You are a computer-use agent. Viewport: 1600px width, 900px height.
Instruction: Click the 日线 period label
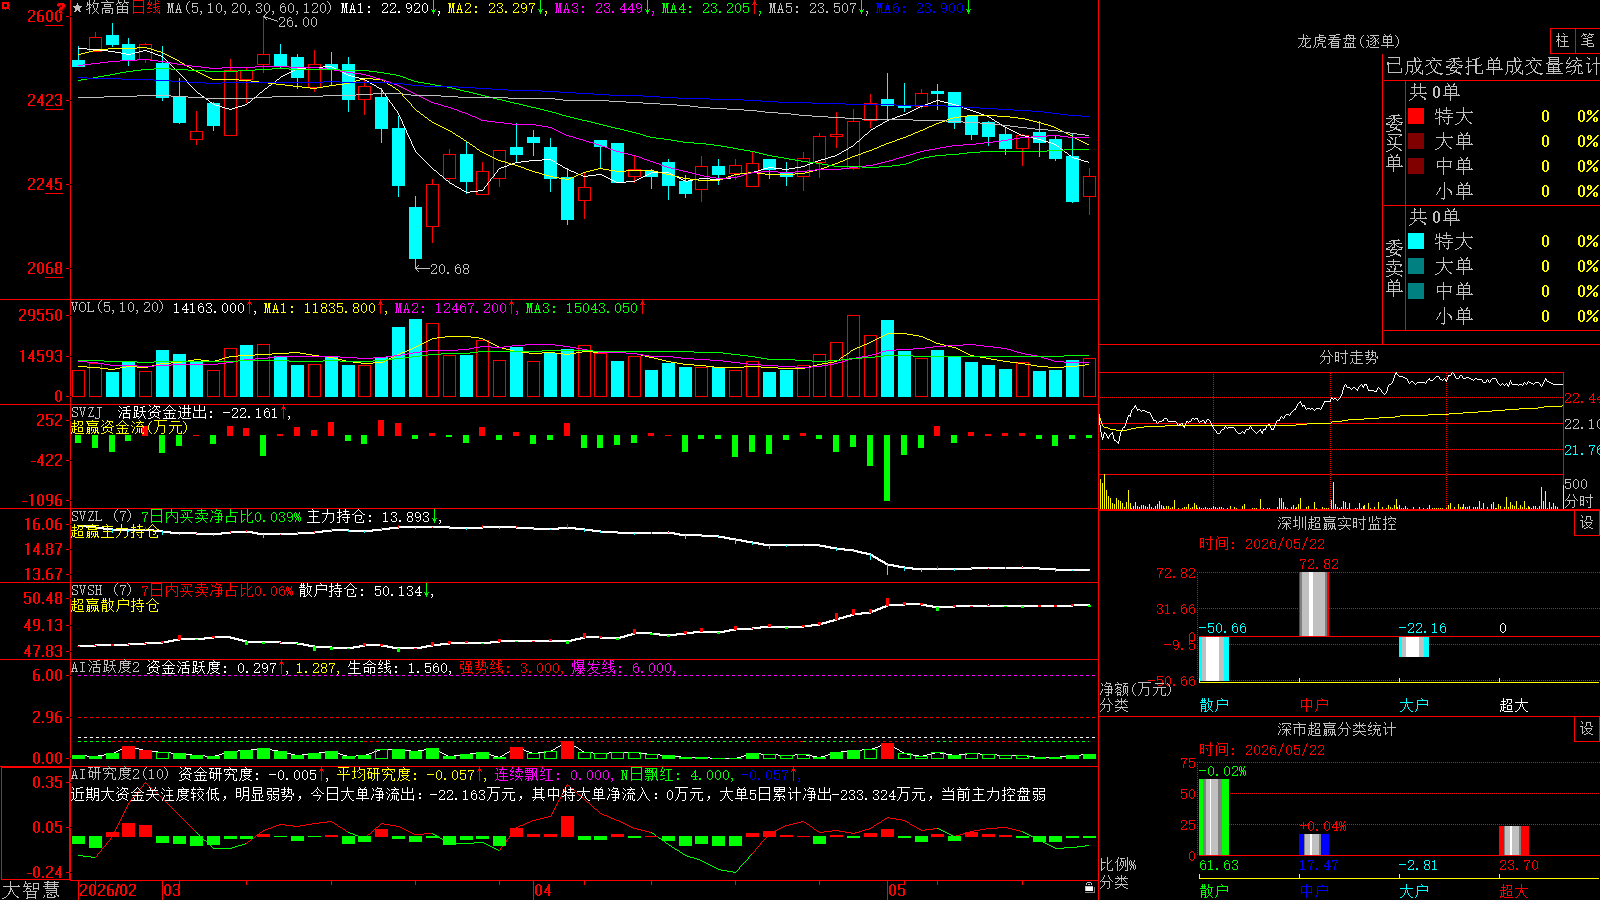pos(146,8)
